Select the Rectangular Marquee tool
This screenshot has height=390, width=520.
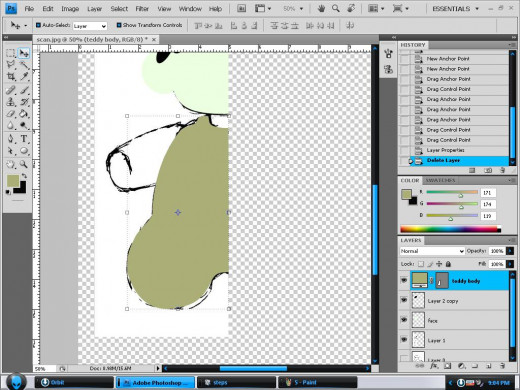tap(11, 53)
